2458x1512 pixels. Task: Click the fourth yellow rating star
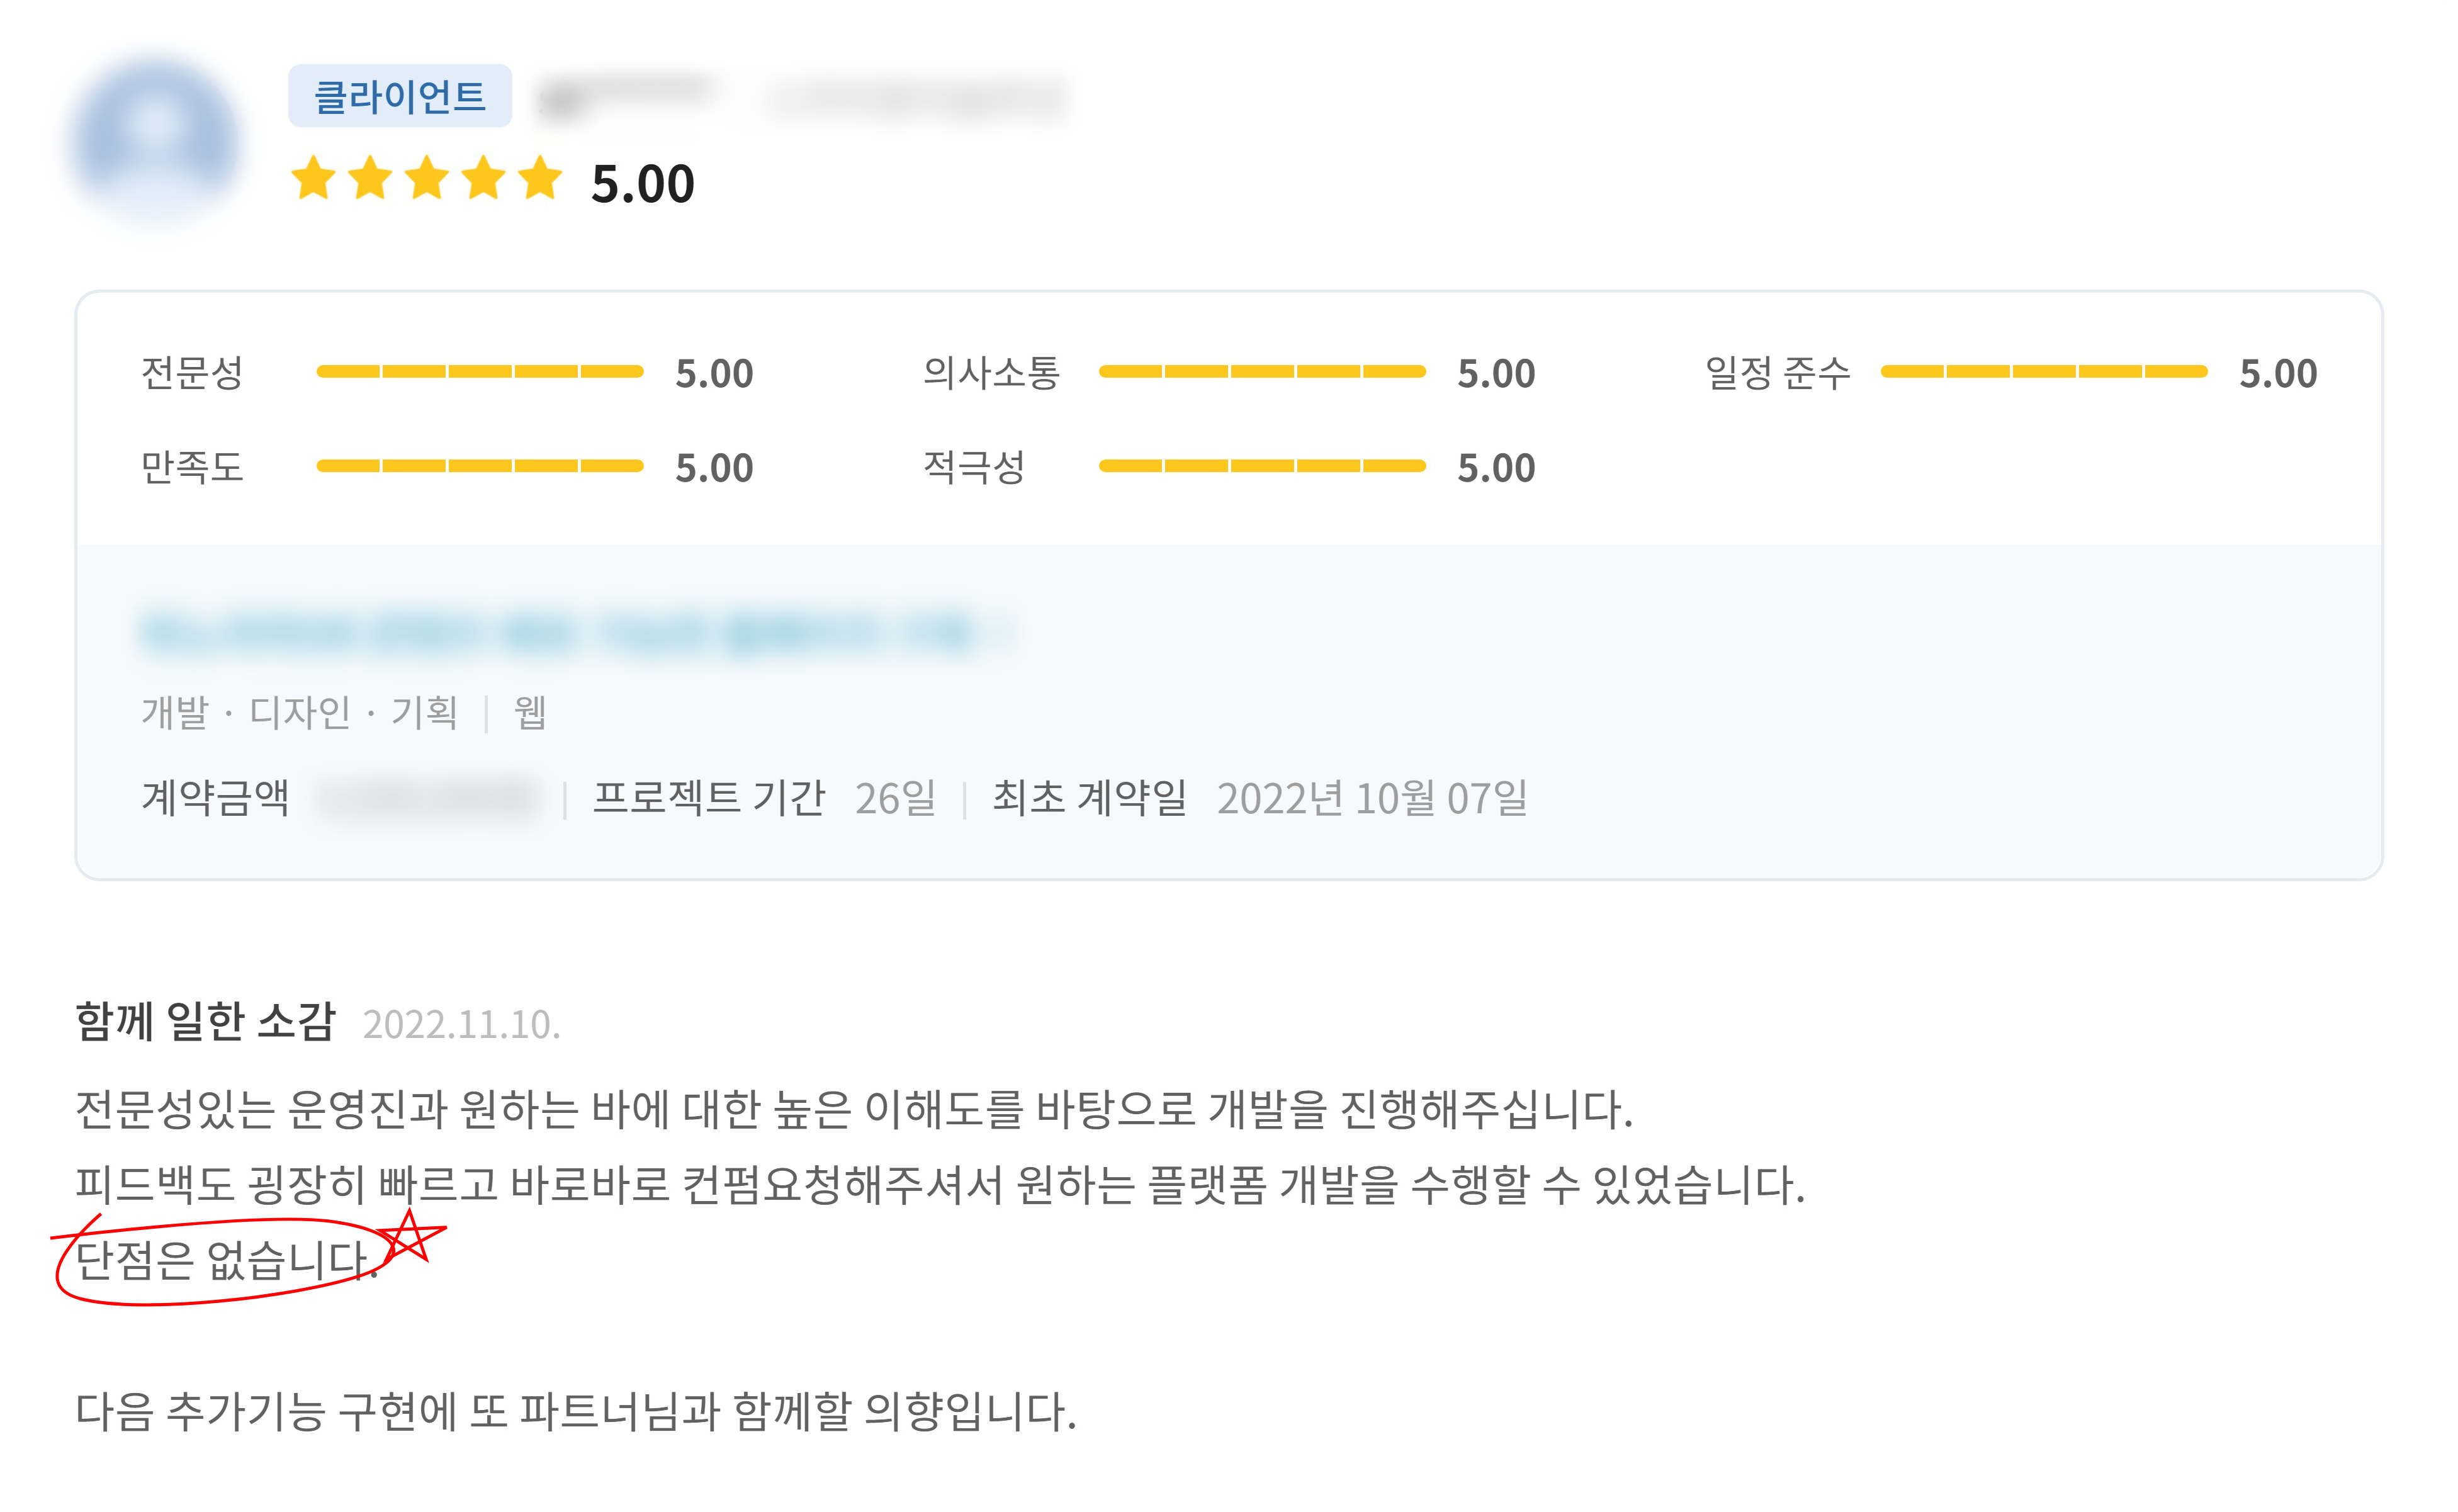pyautogui.click(x=484, y=179)
